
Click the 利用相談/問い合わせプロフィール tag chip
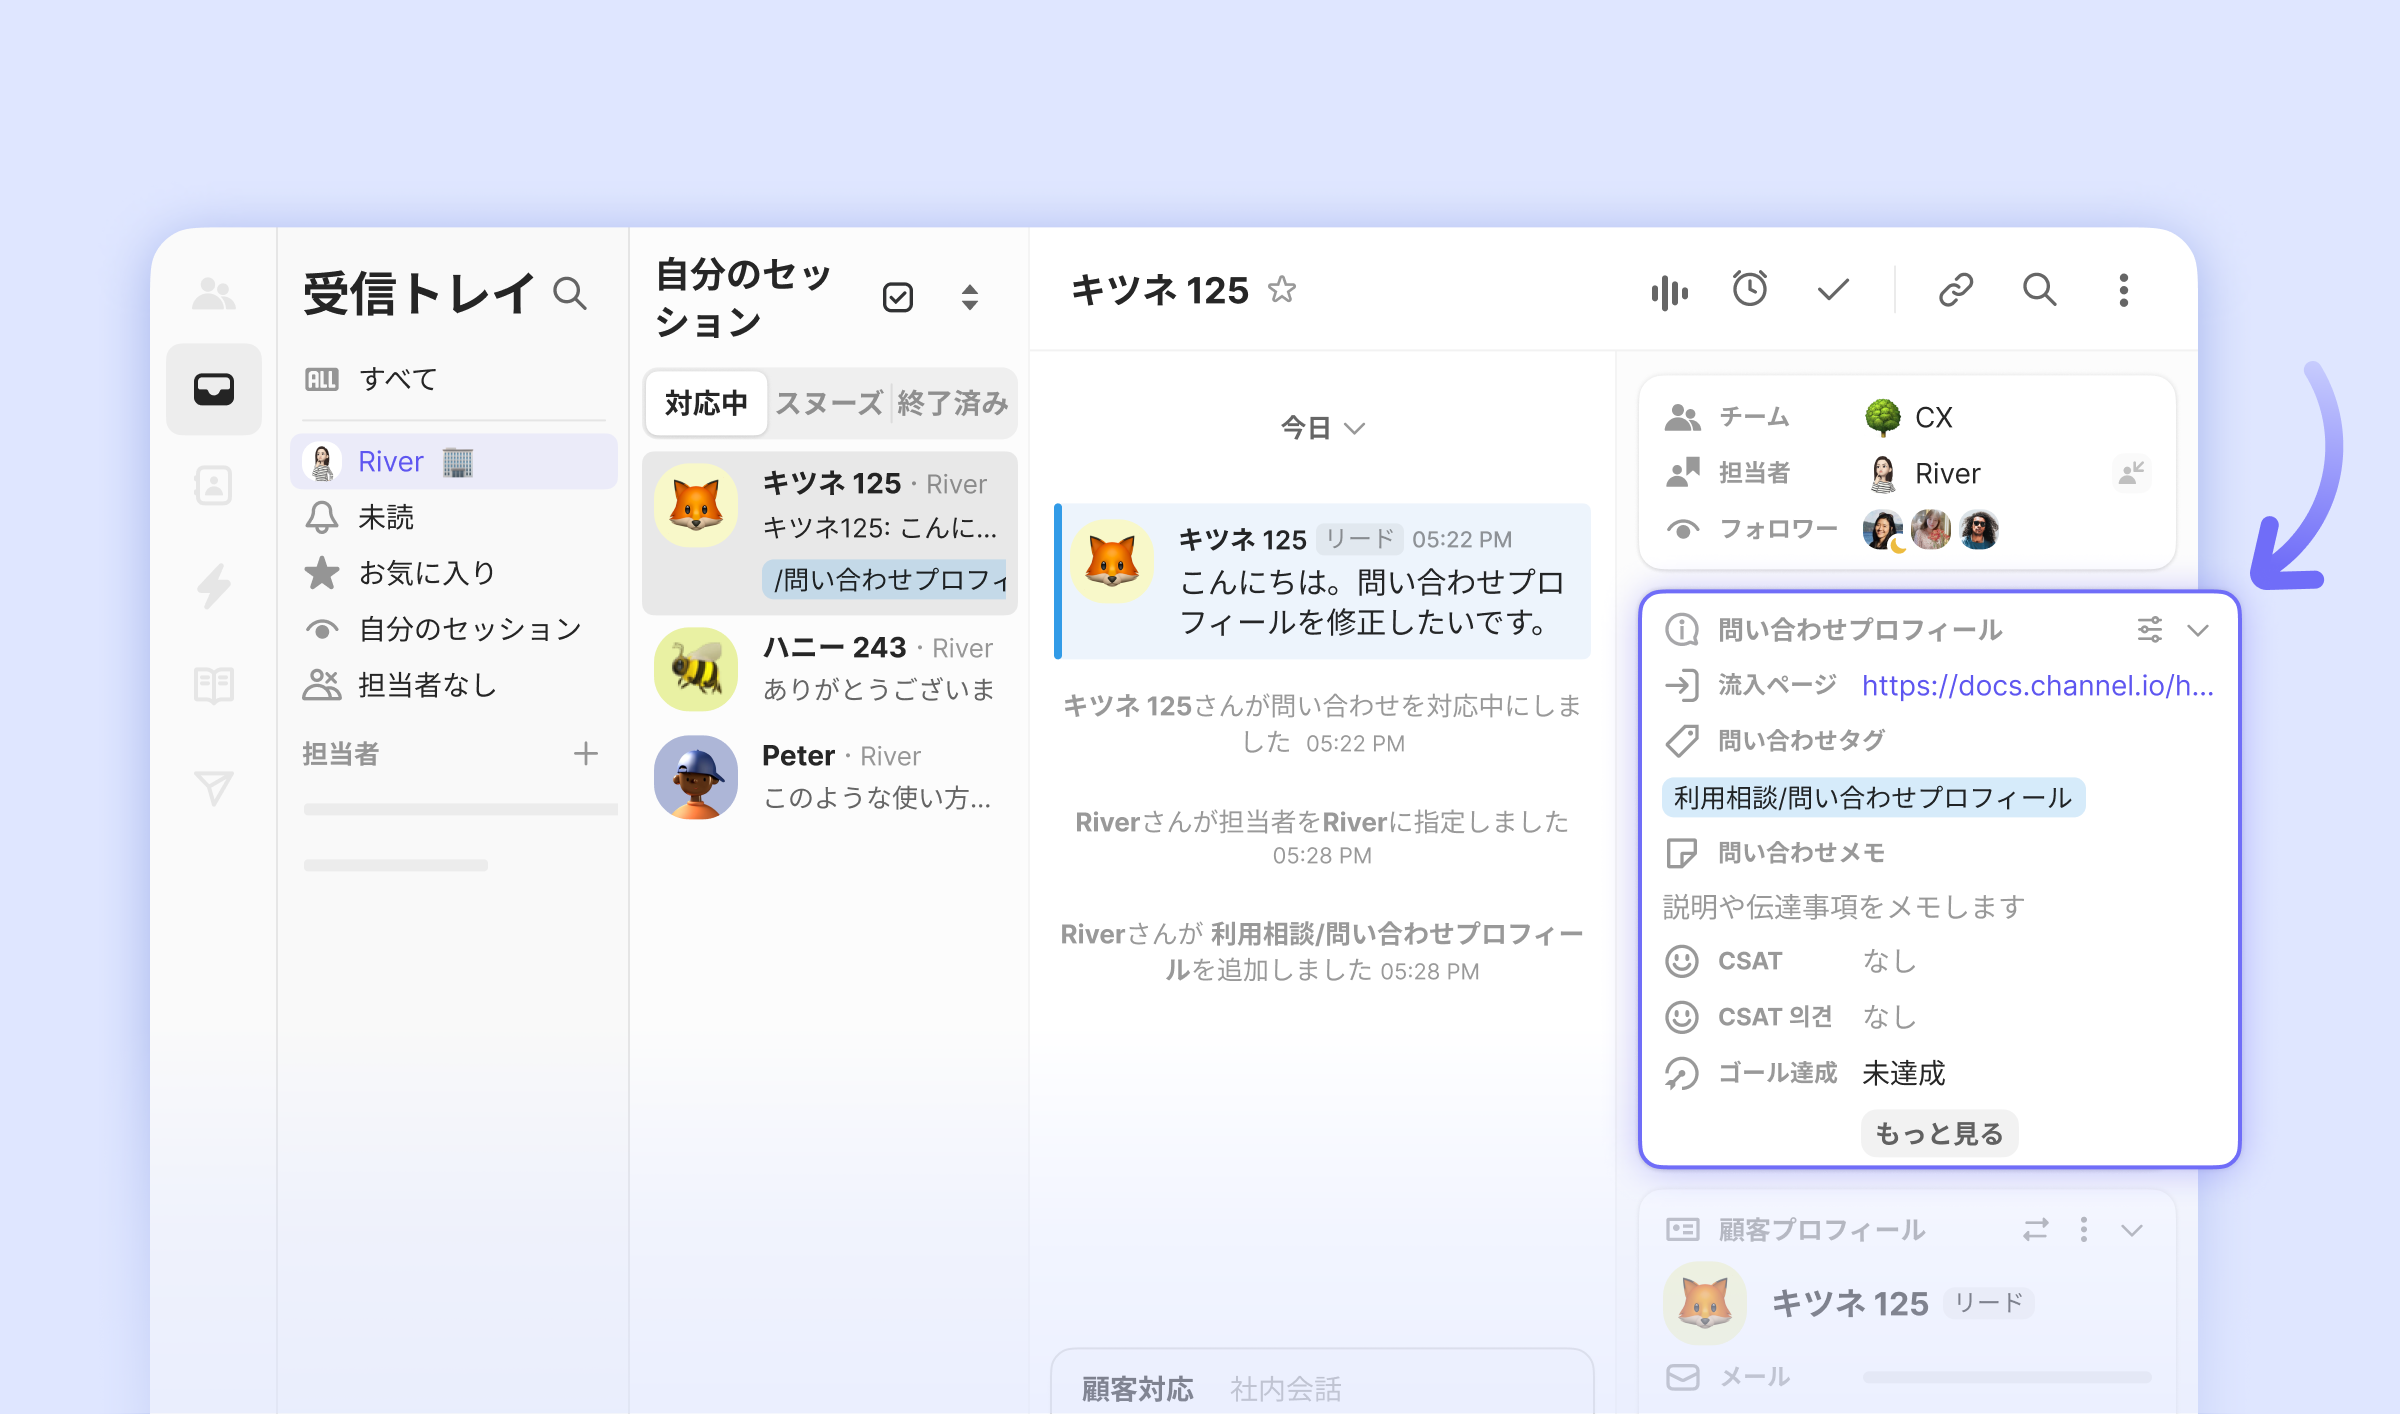1872,797
